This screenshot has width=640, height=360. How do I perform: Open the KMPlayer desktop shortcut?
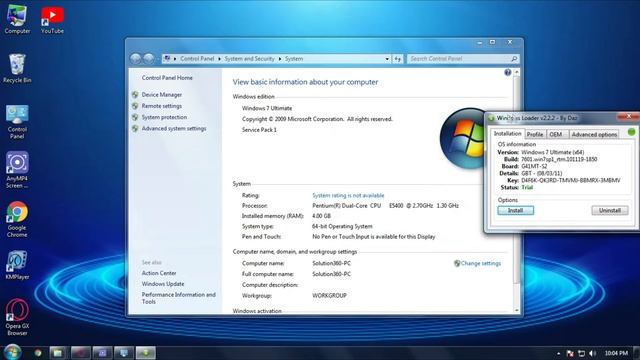(17, 265)
